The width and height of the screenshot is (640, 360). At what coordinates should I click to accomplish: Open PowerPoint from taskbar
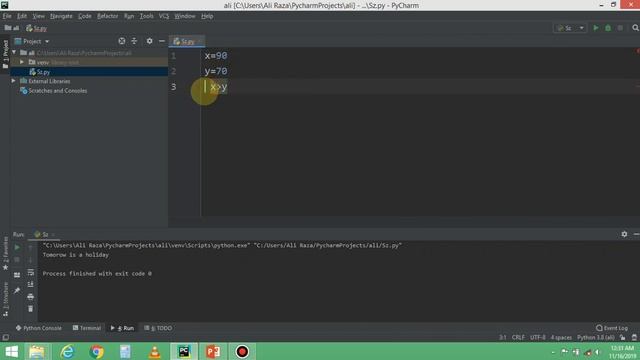[x=213, y=351]
